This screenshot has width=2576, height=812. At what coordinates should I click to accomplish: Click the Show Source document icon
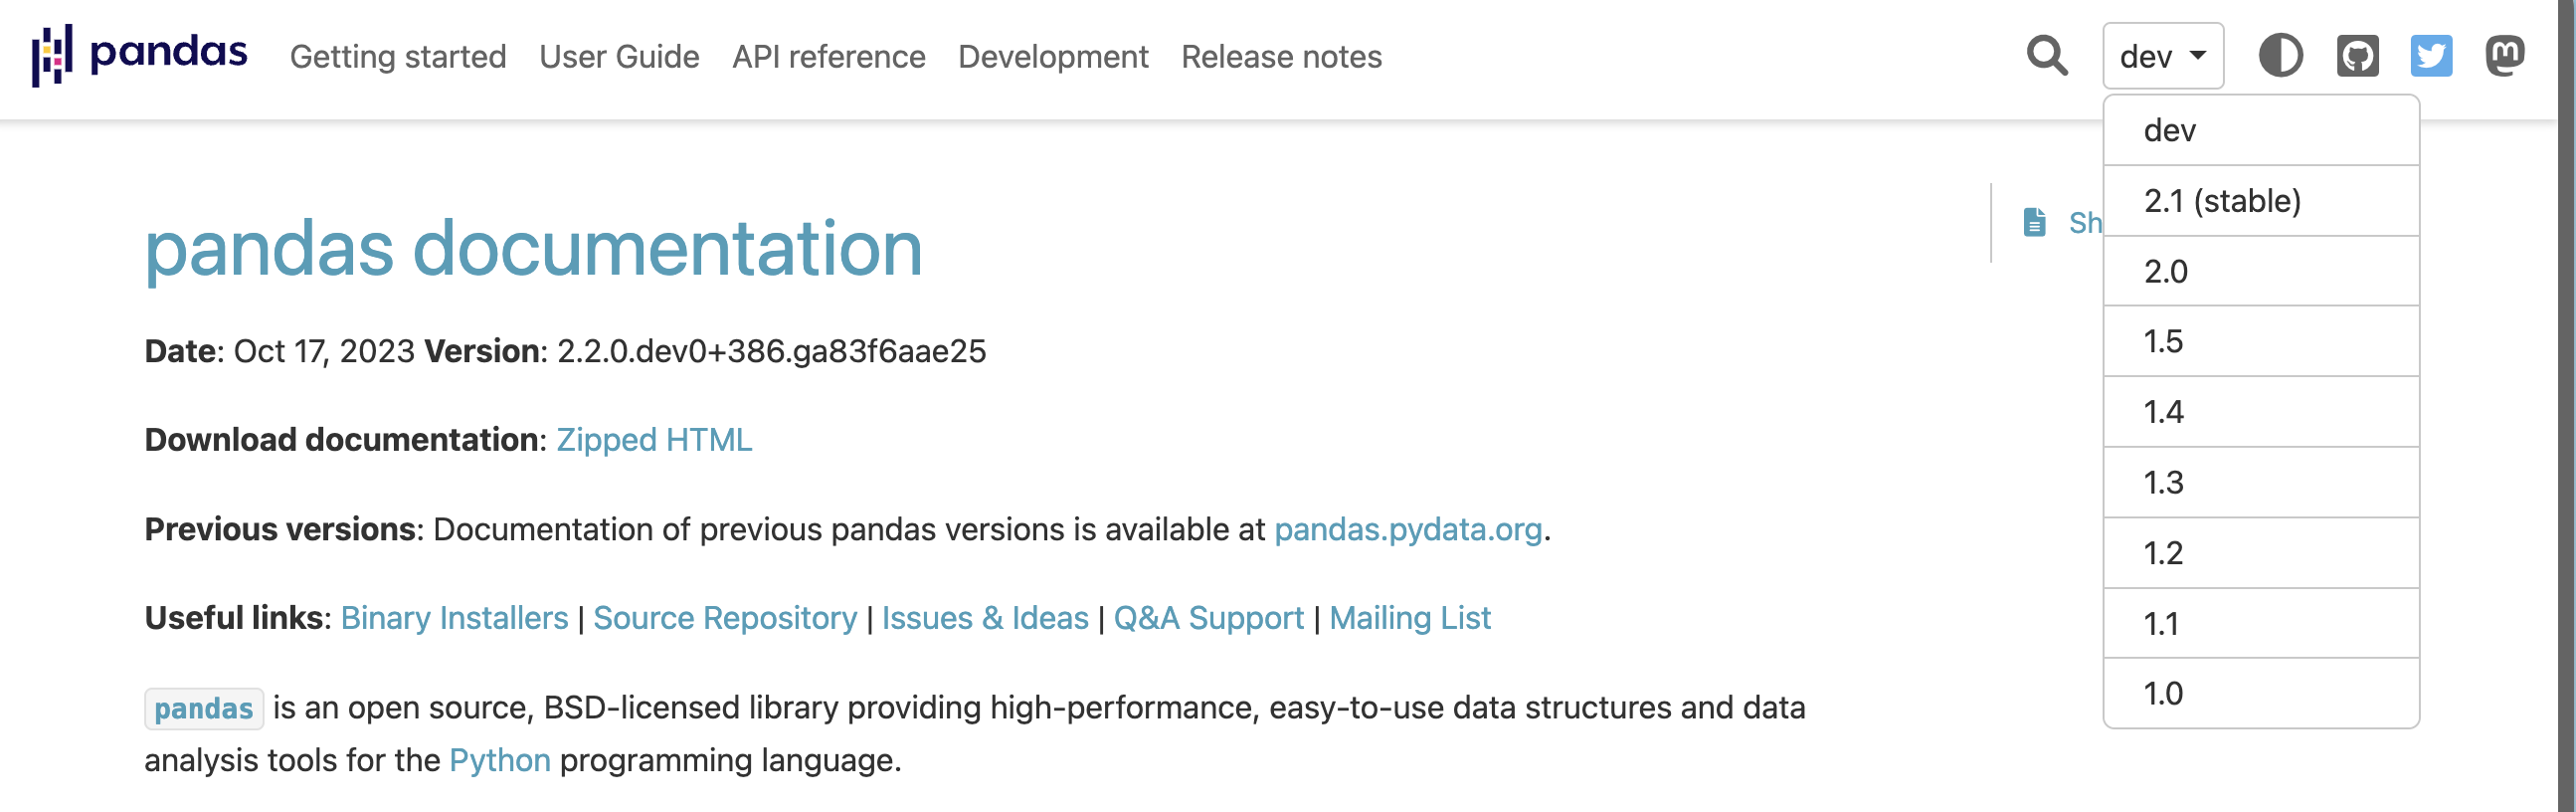pyautogui.click(x=2035, y=222)
